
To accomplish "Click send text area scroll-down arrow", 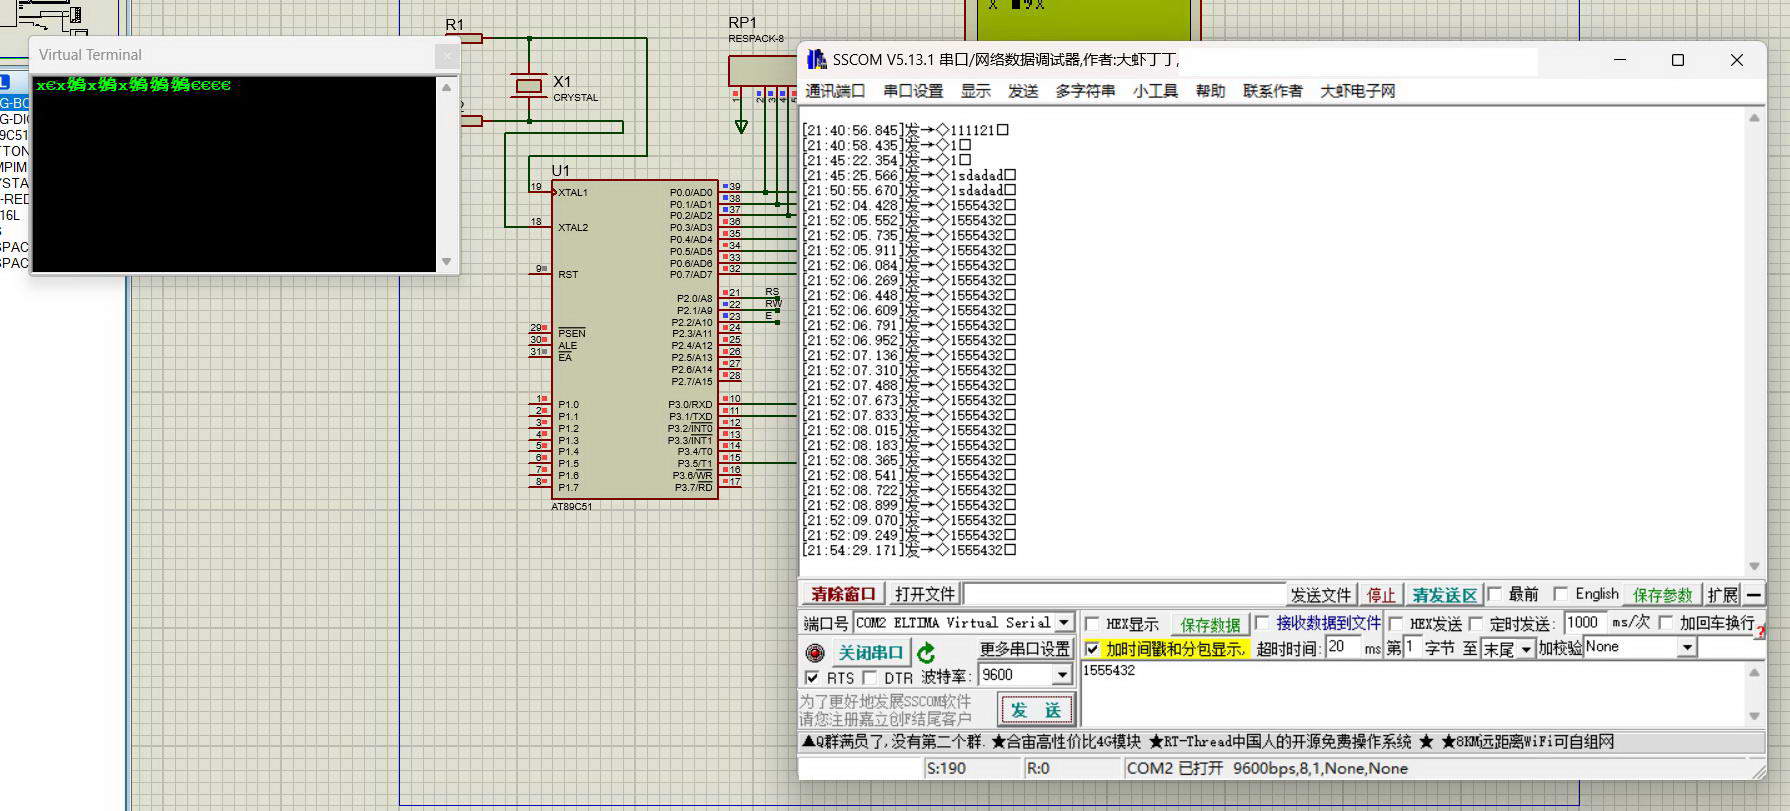I will (1754, 716).
